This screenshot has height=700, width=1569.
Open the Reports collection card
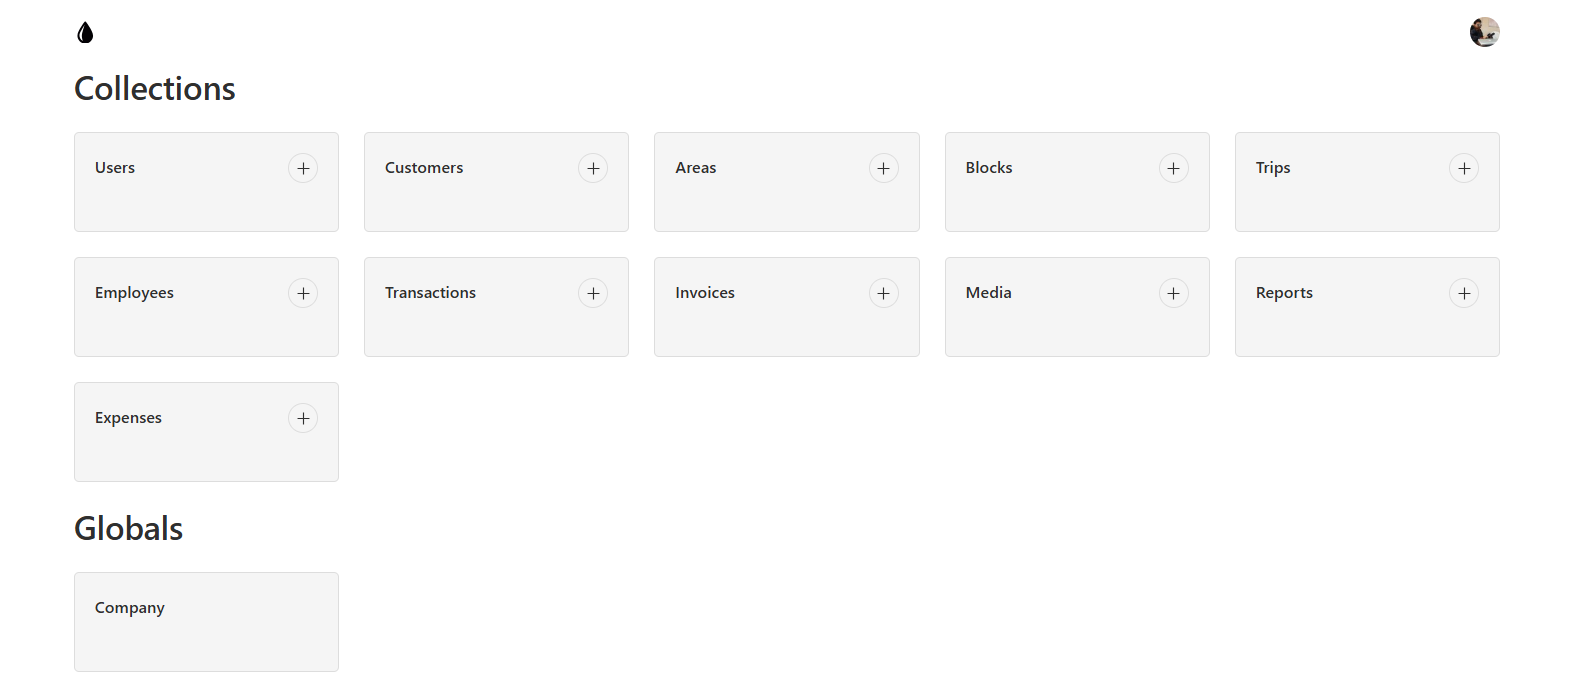click(1284, 293)
